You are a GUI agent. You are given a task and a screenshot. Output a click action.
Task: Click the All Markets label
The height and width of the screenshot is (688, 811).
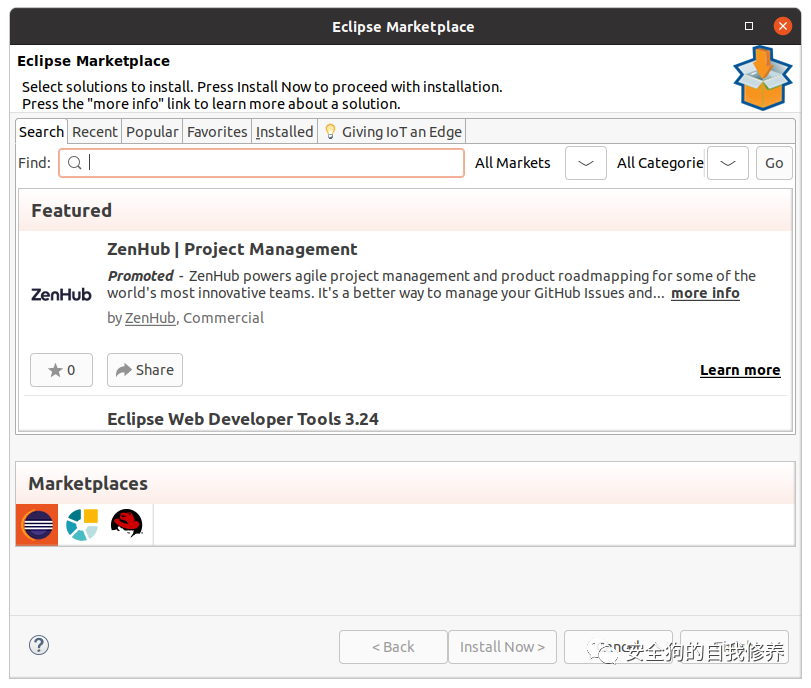(x=513, y=163)
